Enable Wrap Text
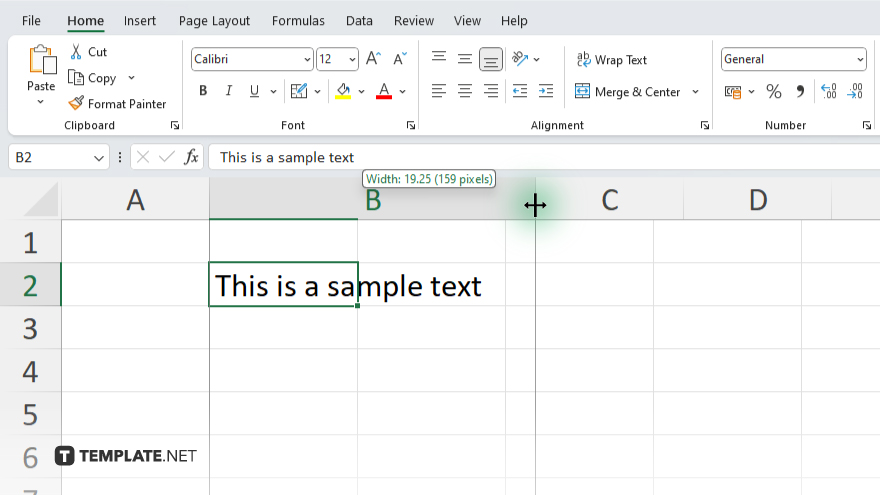This screenshot has width=880, height=495. point(612,59)
